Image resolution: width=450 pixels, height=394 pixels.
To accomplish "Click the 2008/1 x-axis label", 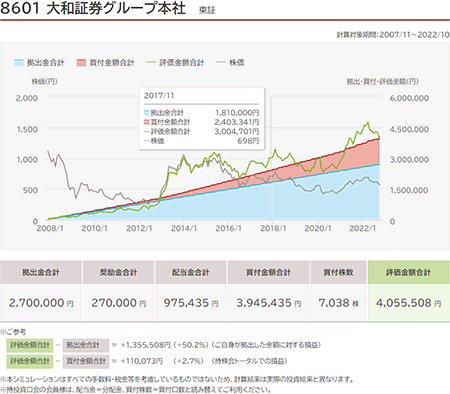I will (x=50, y=228).
